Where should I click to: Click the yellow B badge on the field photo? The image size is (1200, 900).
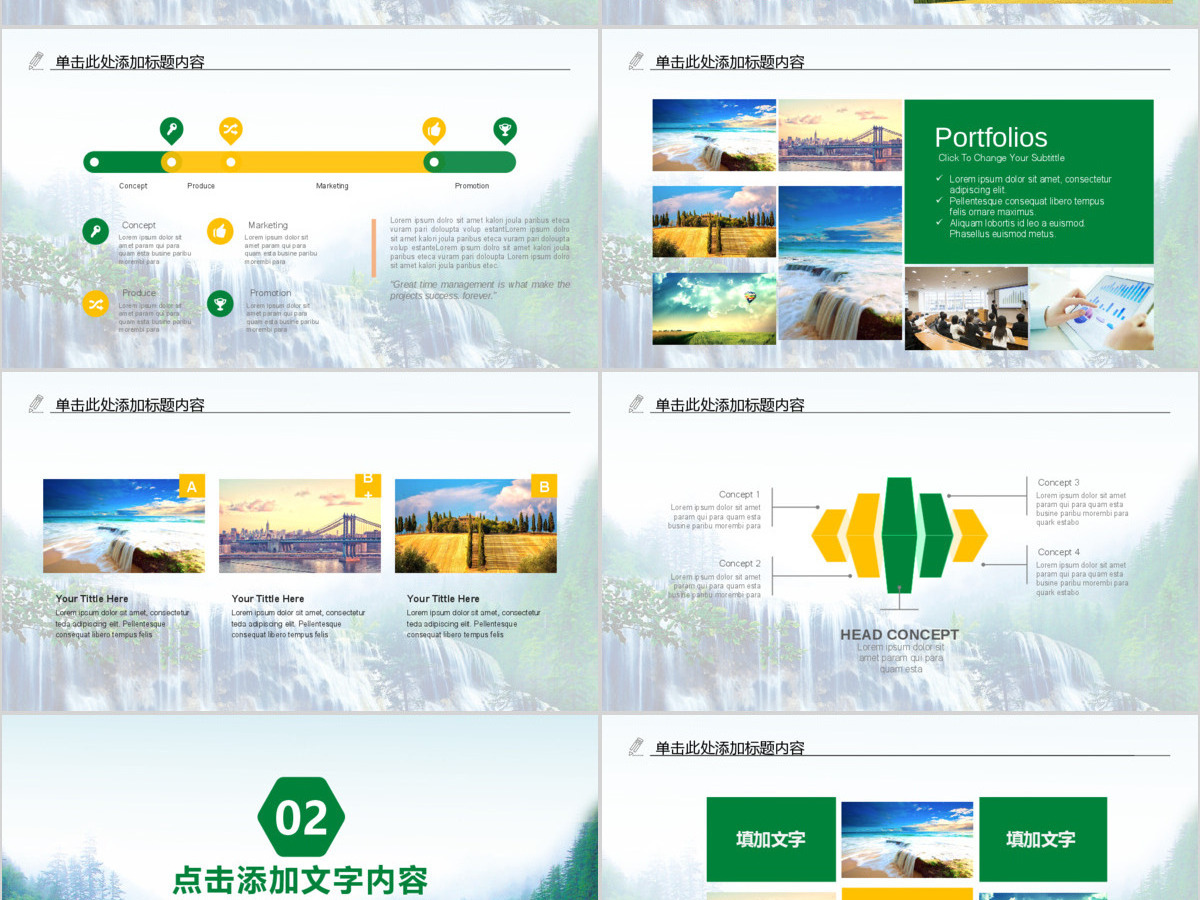(x=544, y=487)
